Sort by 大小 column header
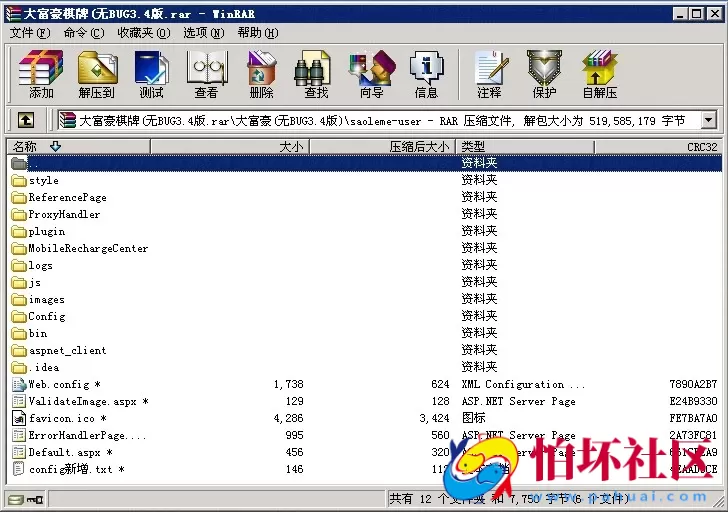Screen dimensions: 728x512 point(230,147)
